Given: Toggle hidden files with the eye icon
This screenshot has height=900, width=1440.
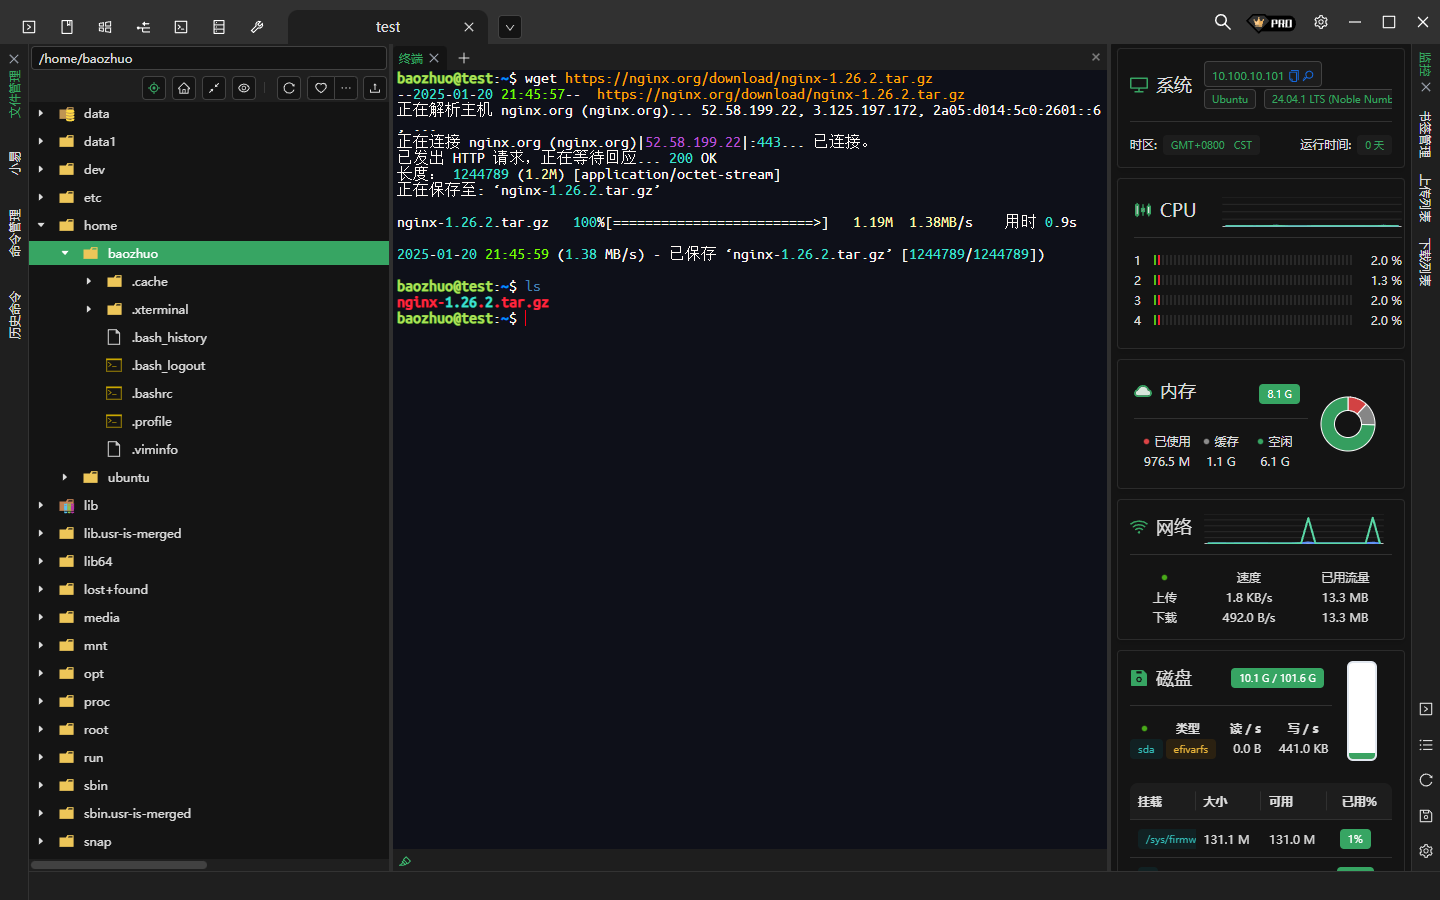Looking at the screenshot, I should [x=244, y=88].
